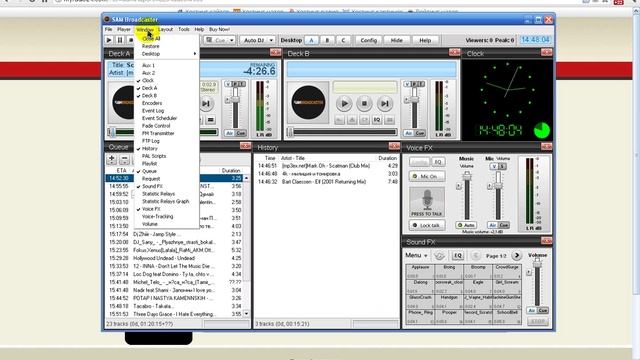
Task: Toggle the Cue output on Deck B
Action: click(419, 133)
